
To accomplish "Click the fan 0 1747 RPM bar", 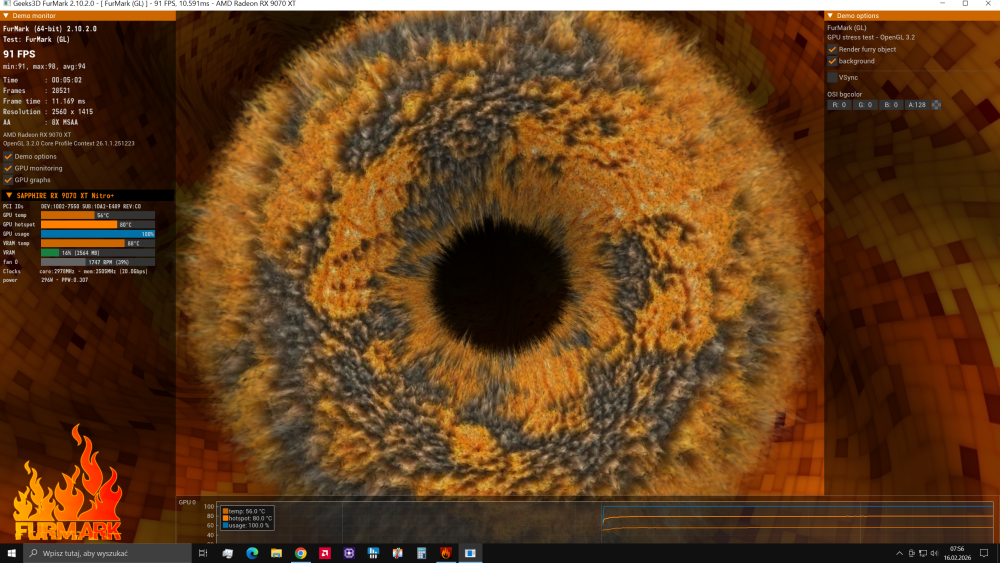I will click(98, 262).
